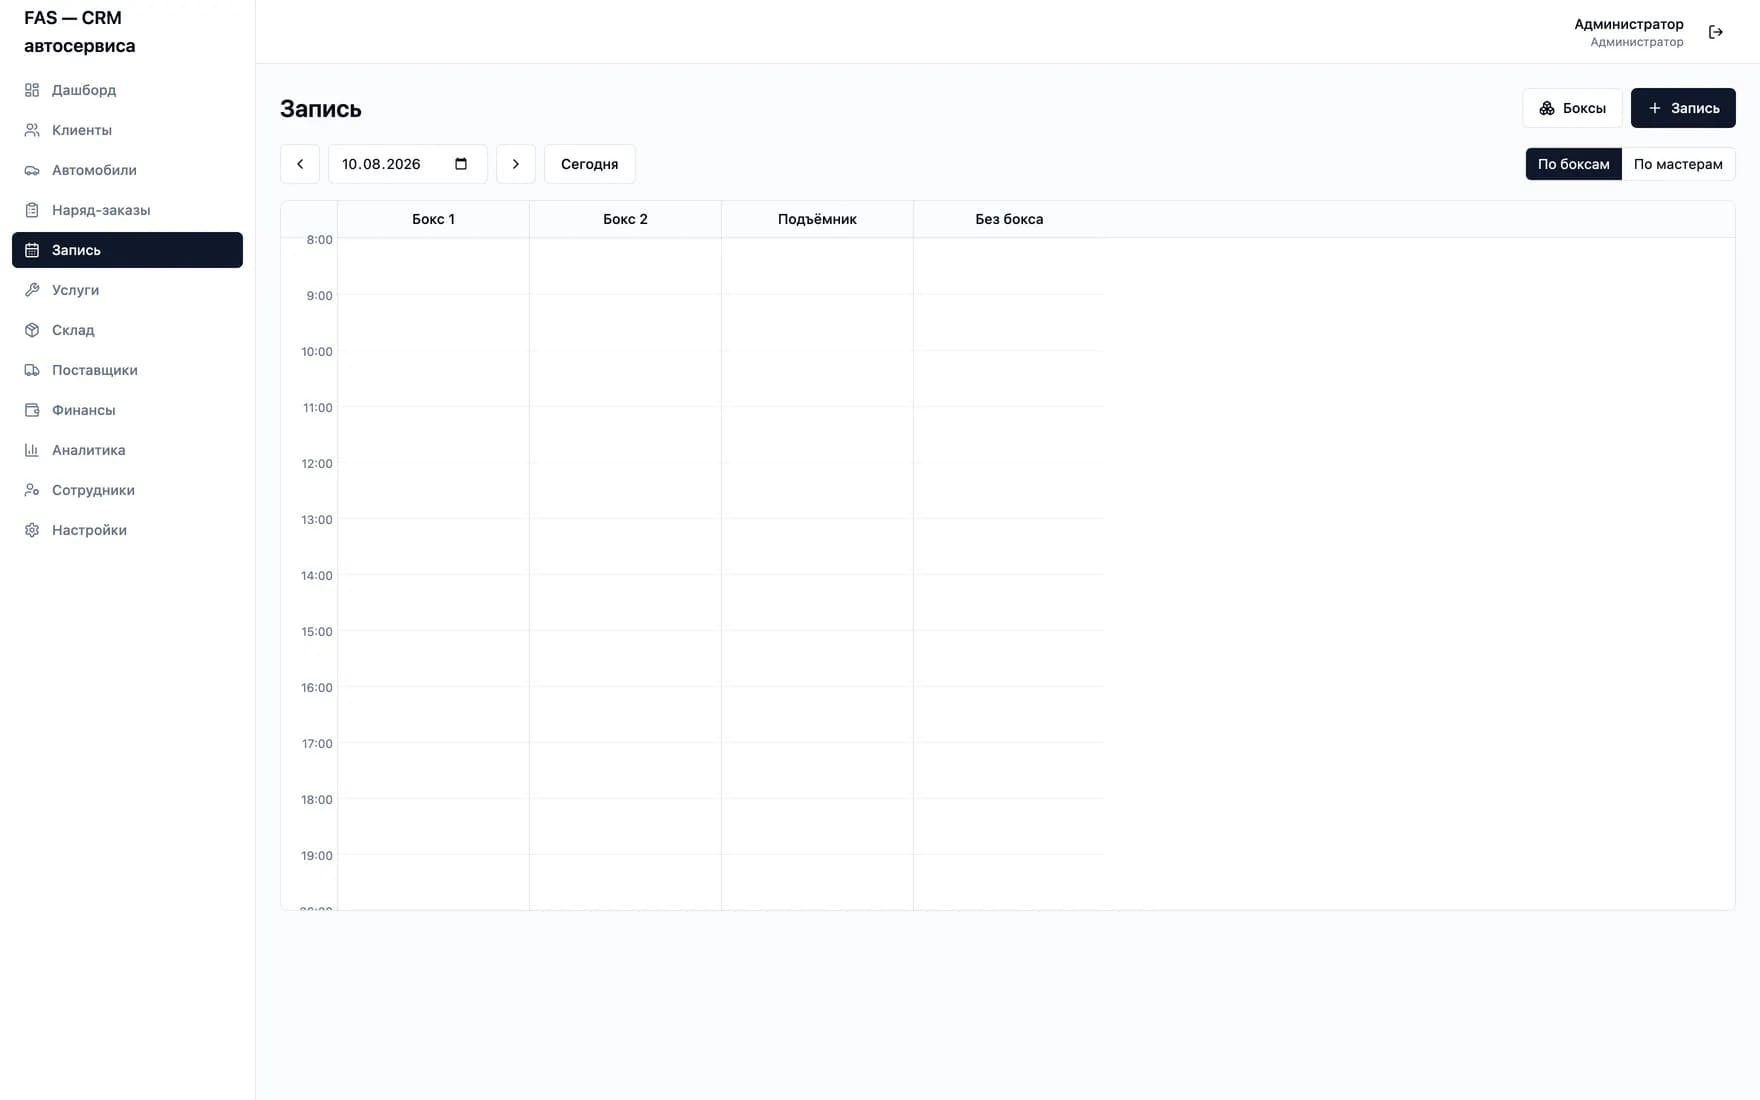Go to next day with right chevron
1760x1100 pixels.
516,164
